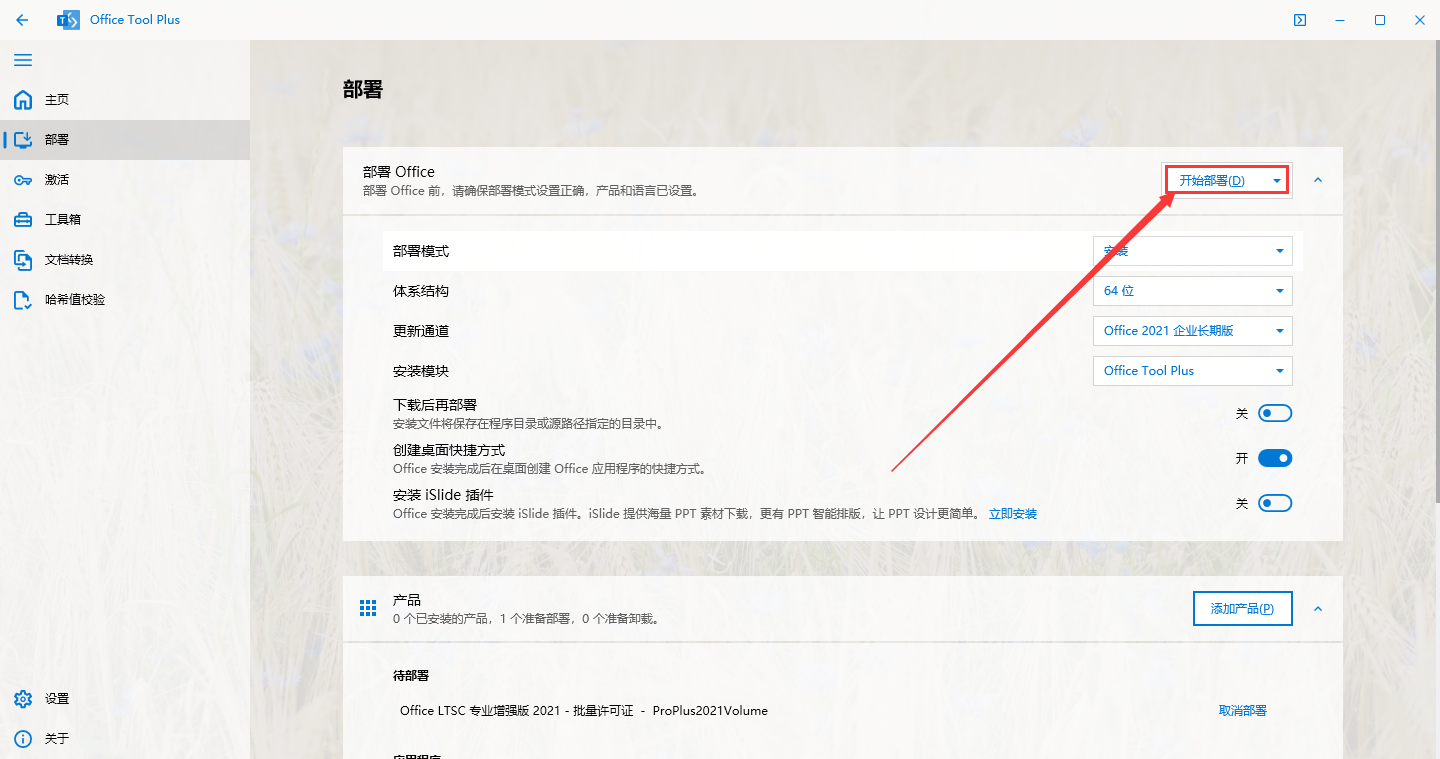
Task: Click the 取消部署 link for ProPlus2021Volume
Action: coord(1243,710)
